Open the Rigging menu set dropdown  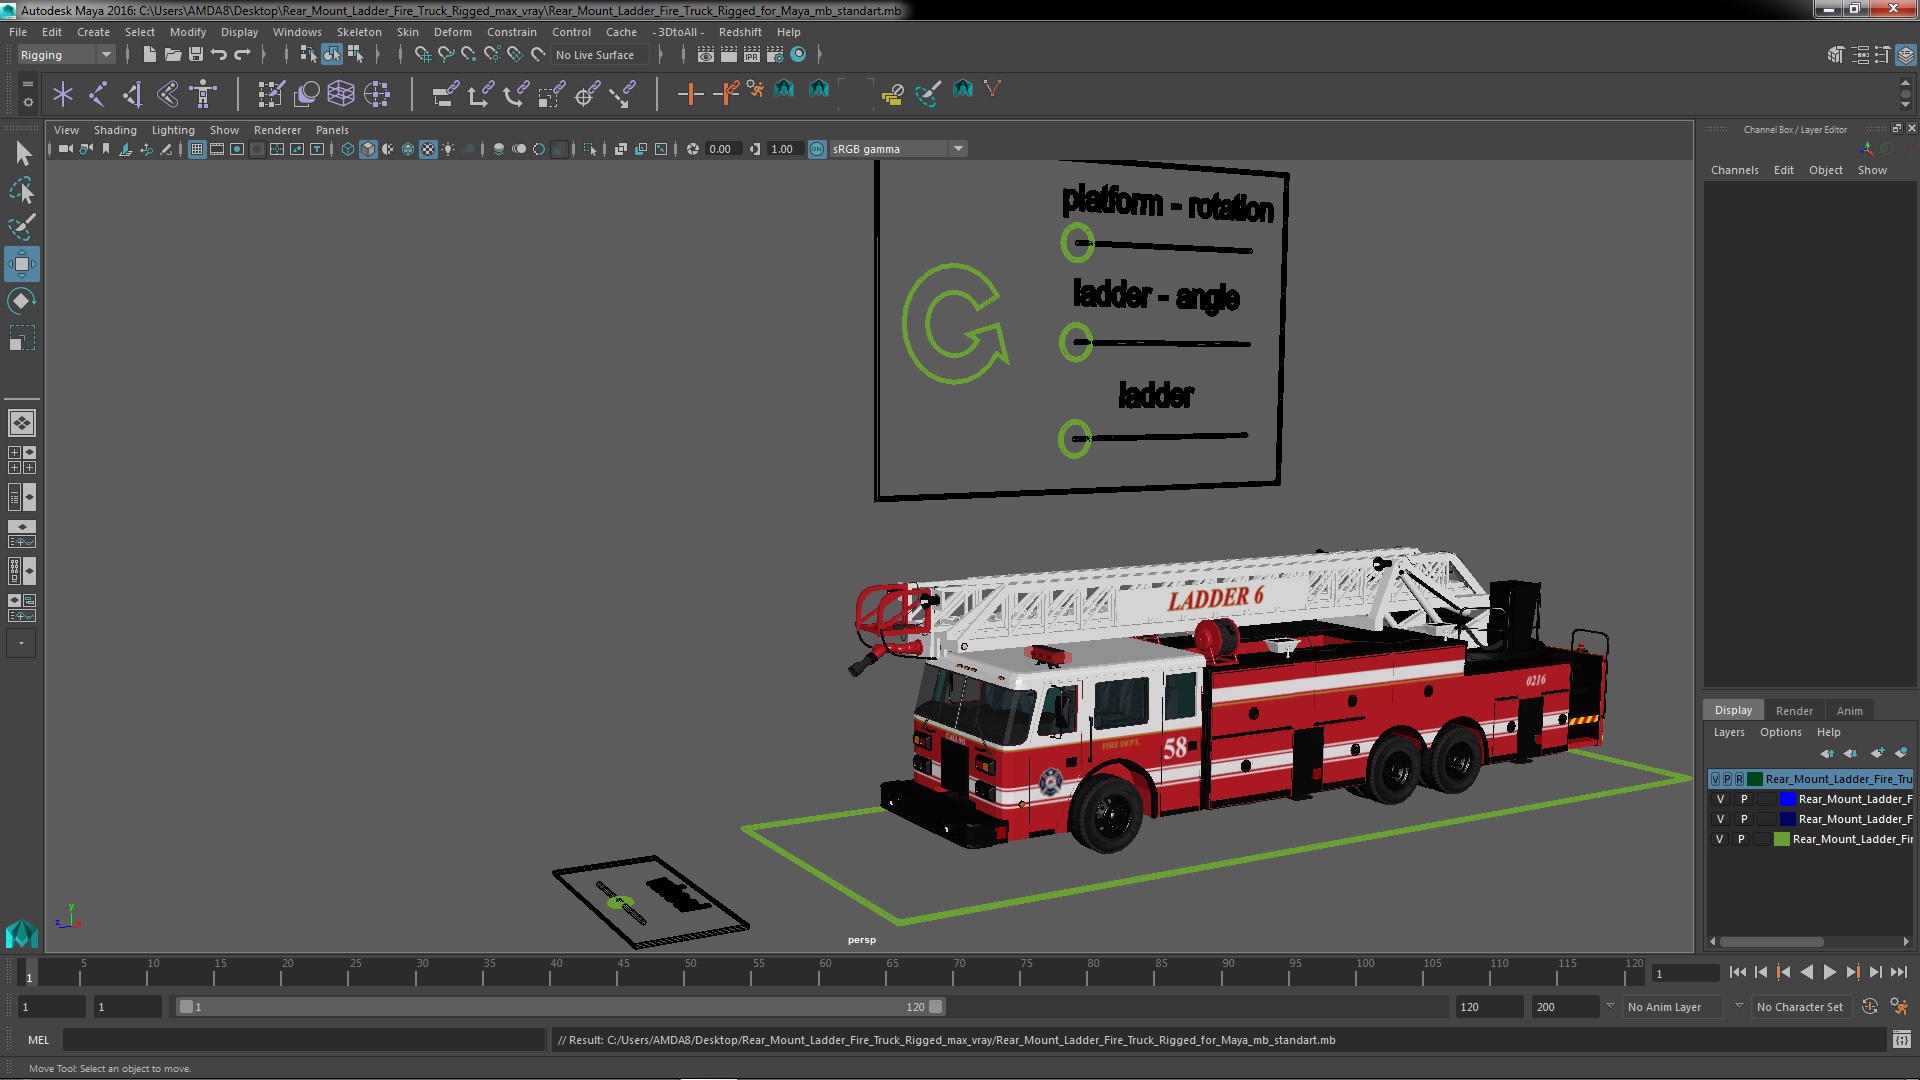tap(66, 55)
